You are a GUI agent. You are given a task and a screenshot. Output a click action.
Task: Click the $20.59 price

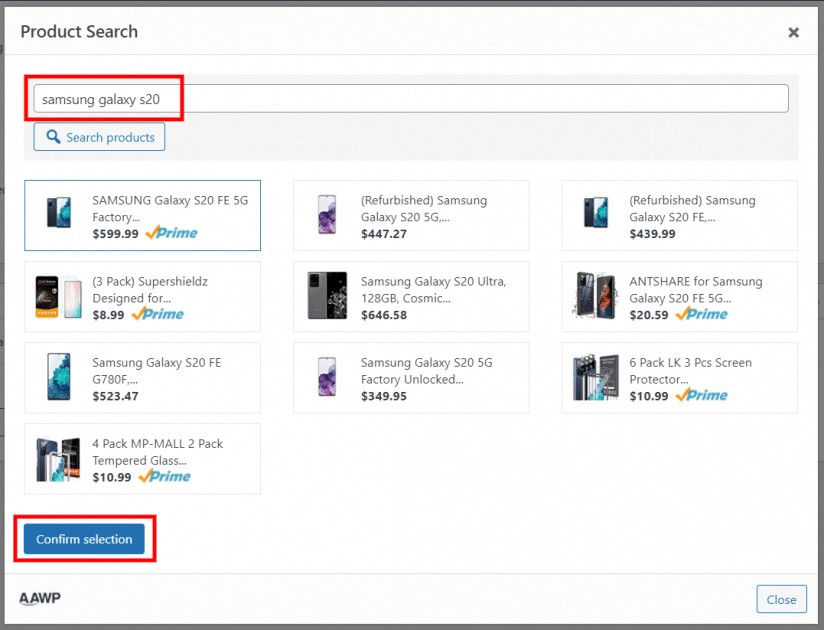click(x=649, y=315)
